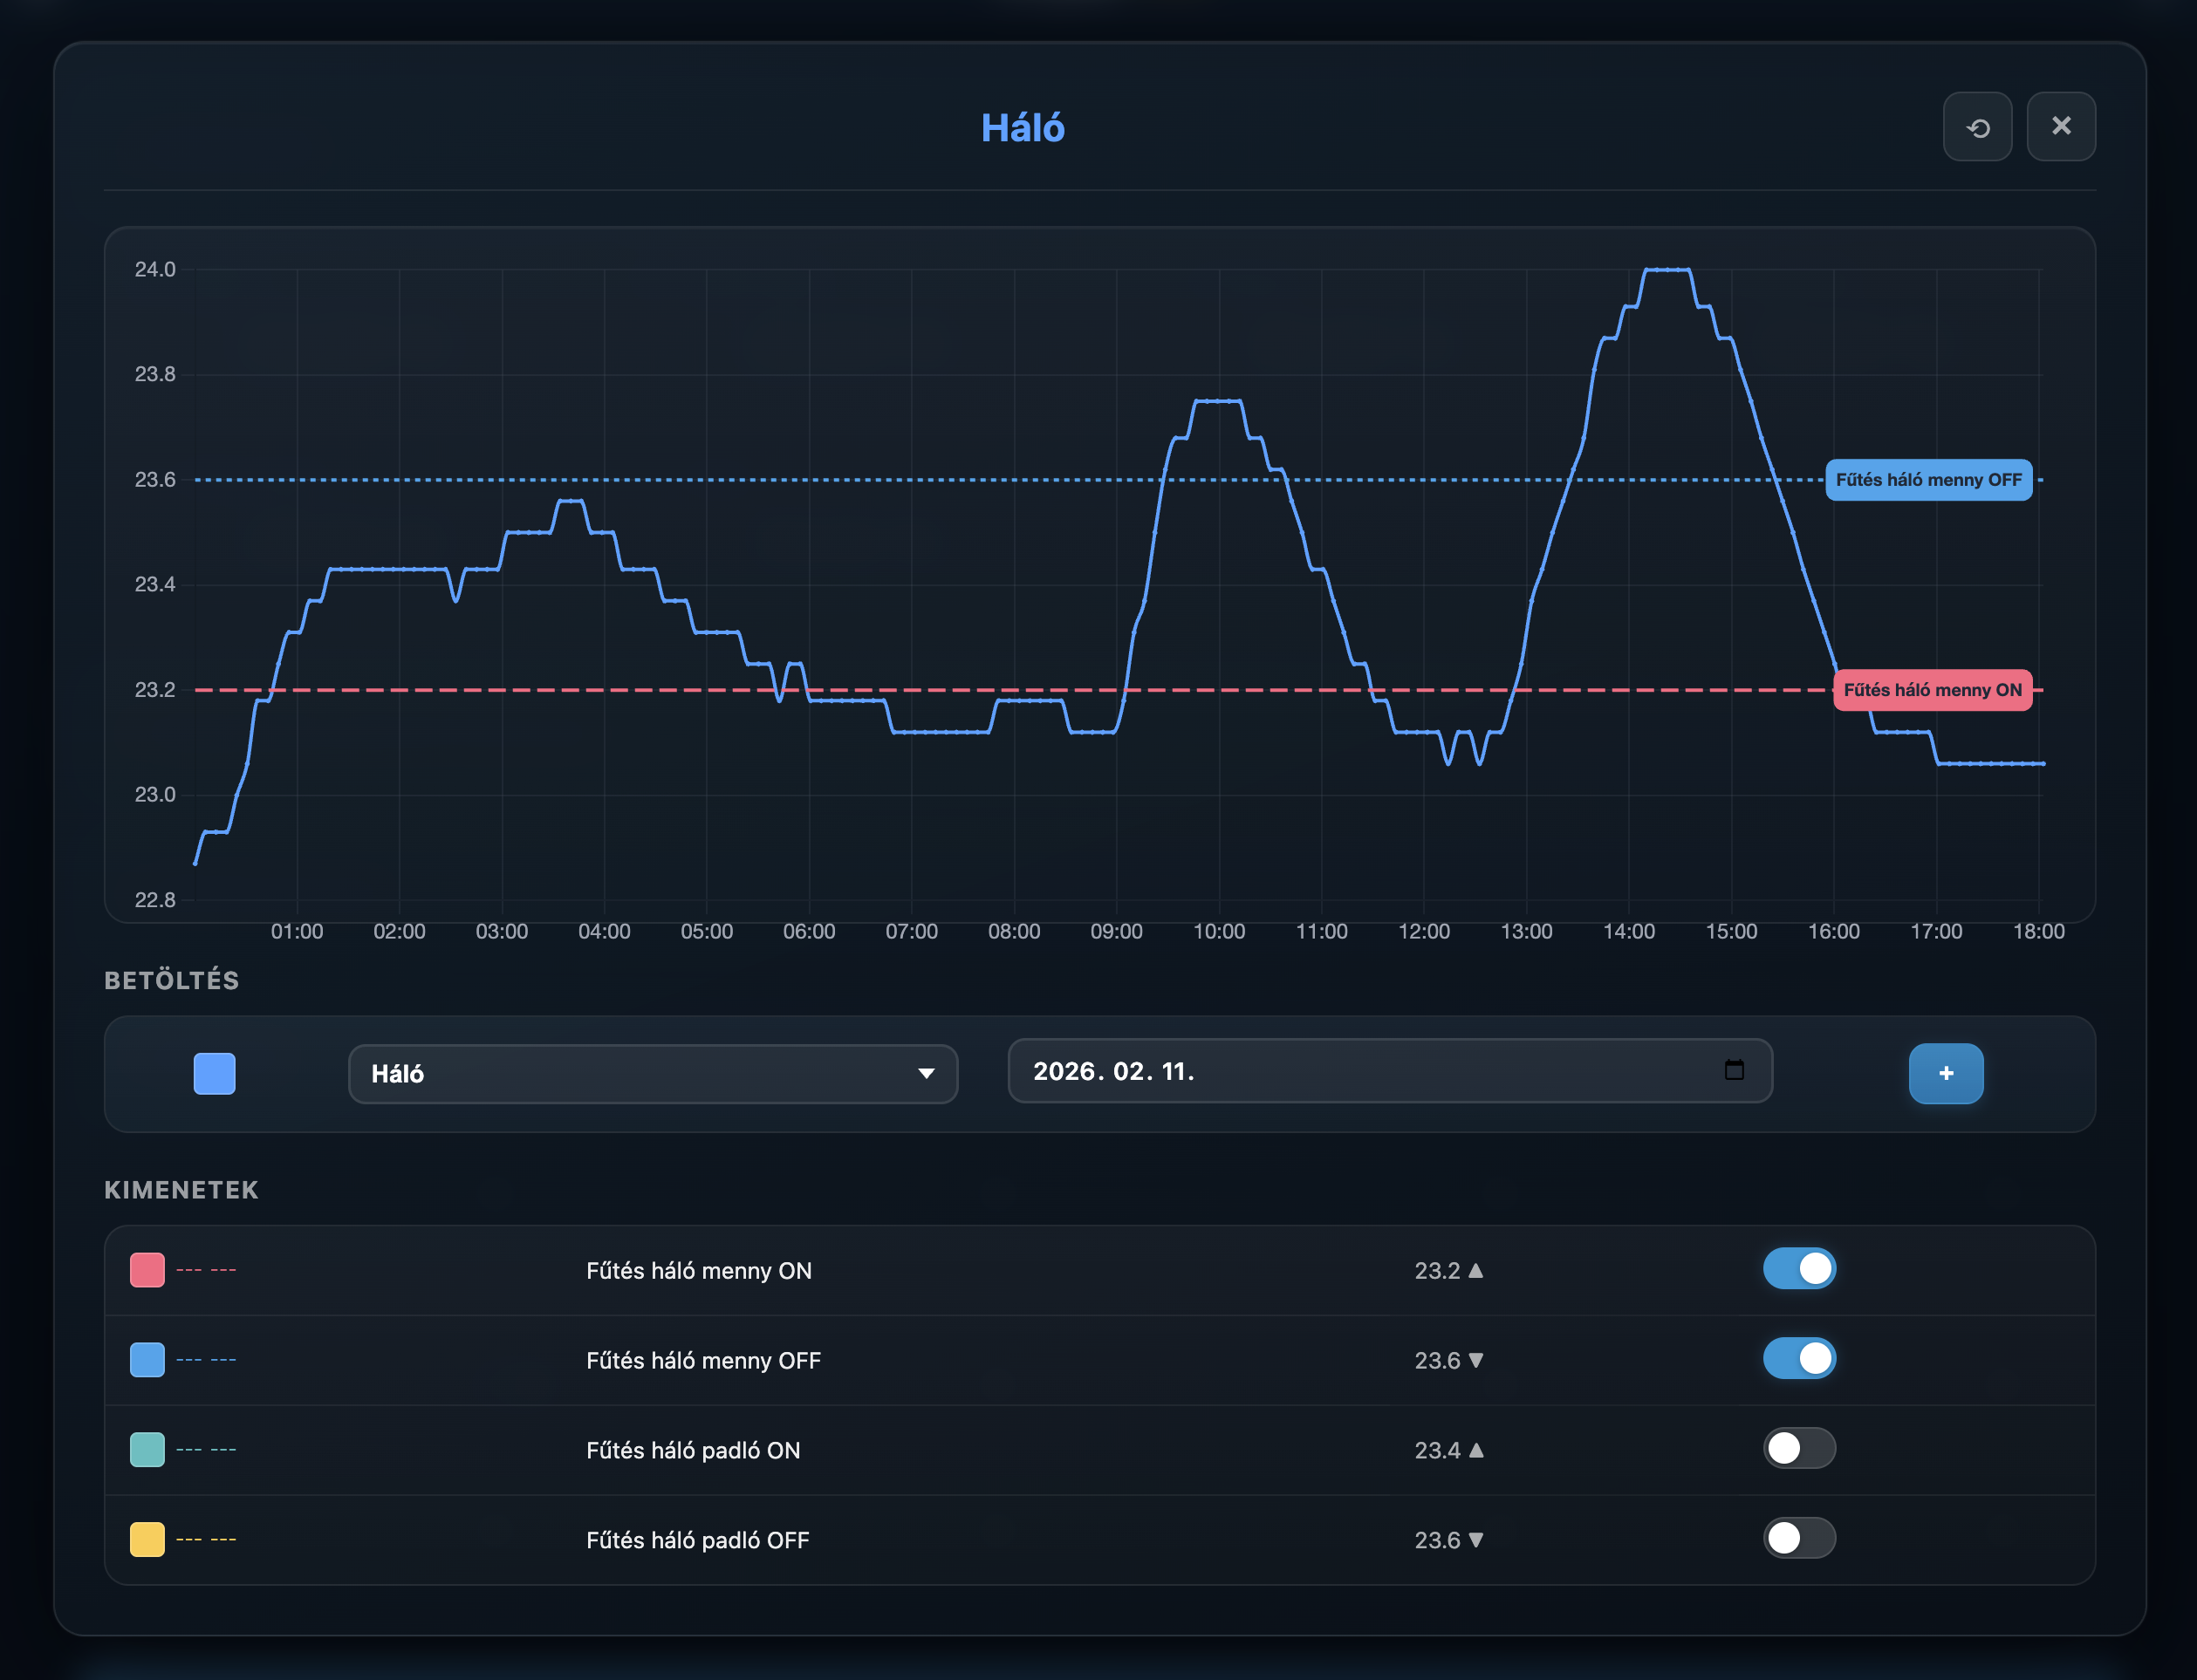Click the dashed line-style indicator next to red swatch
This screenshot has height=1680, width=2197.
click(206, 1270)
